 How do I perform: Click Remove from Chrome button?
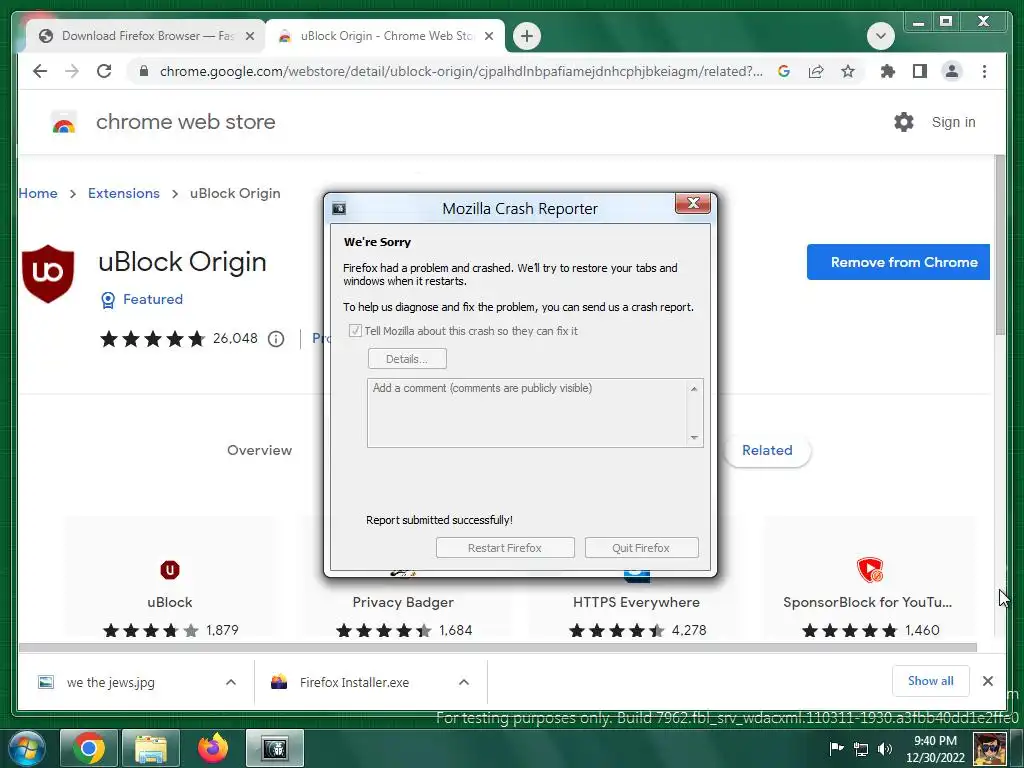pyautogui.click(x=898, y=262)
